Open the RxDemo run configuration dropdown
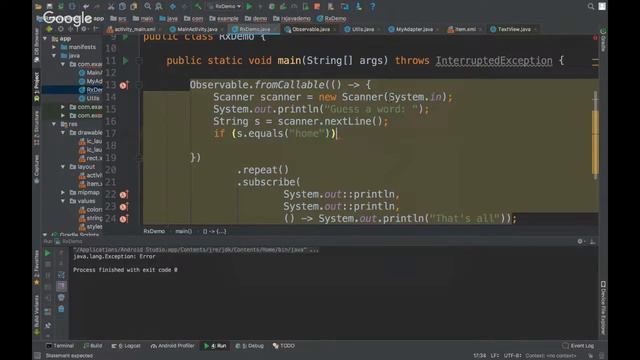Viewport: 640px width, 360px height. 225,7
